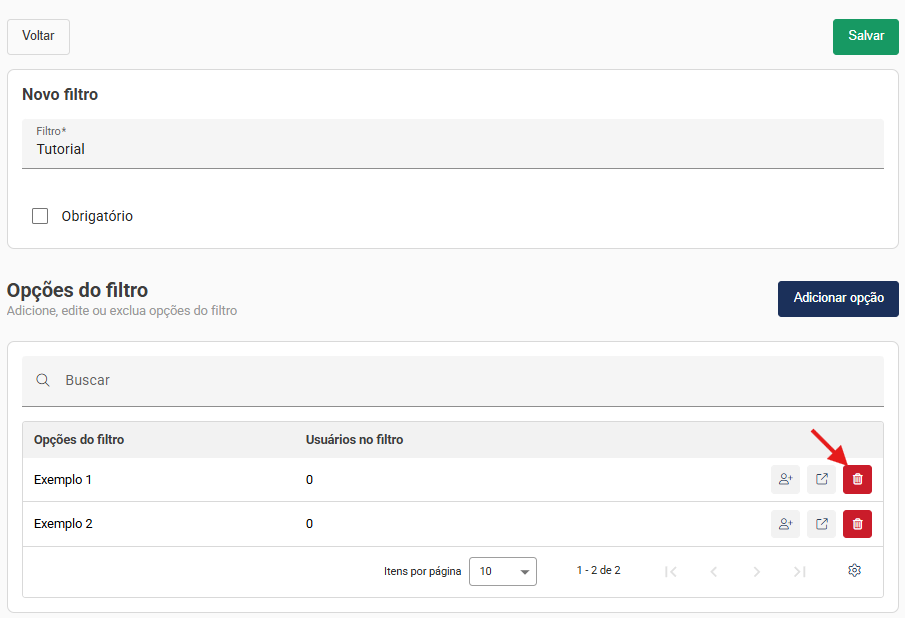Enable the Obrigatório checkbox
Viewport: 905px width, 618px height.
[40, 216]
